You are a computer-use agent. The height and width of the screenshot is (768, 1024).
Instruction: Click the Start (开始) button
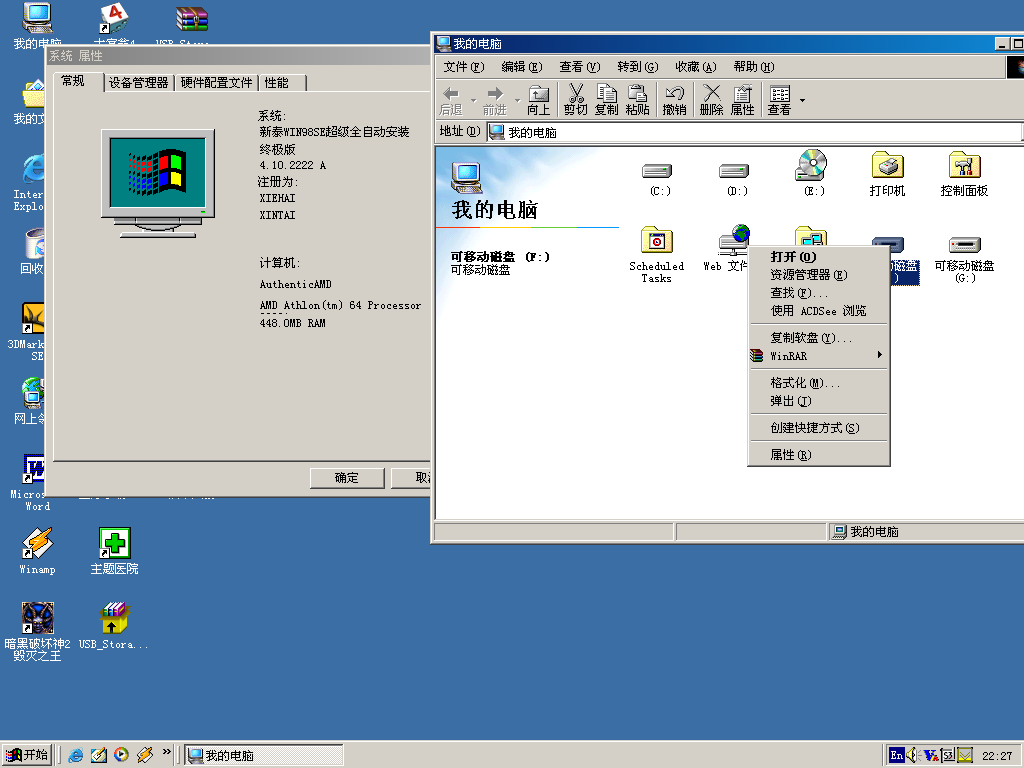tap(27, 755)
